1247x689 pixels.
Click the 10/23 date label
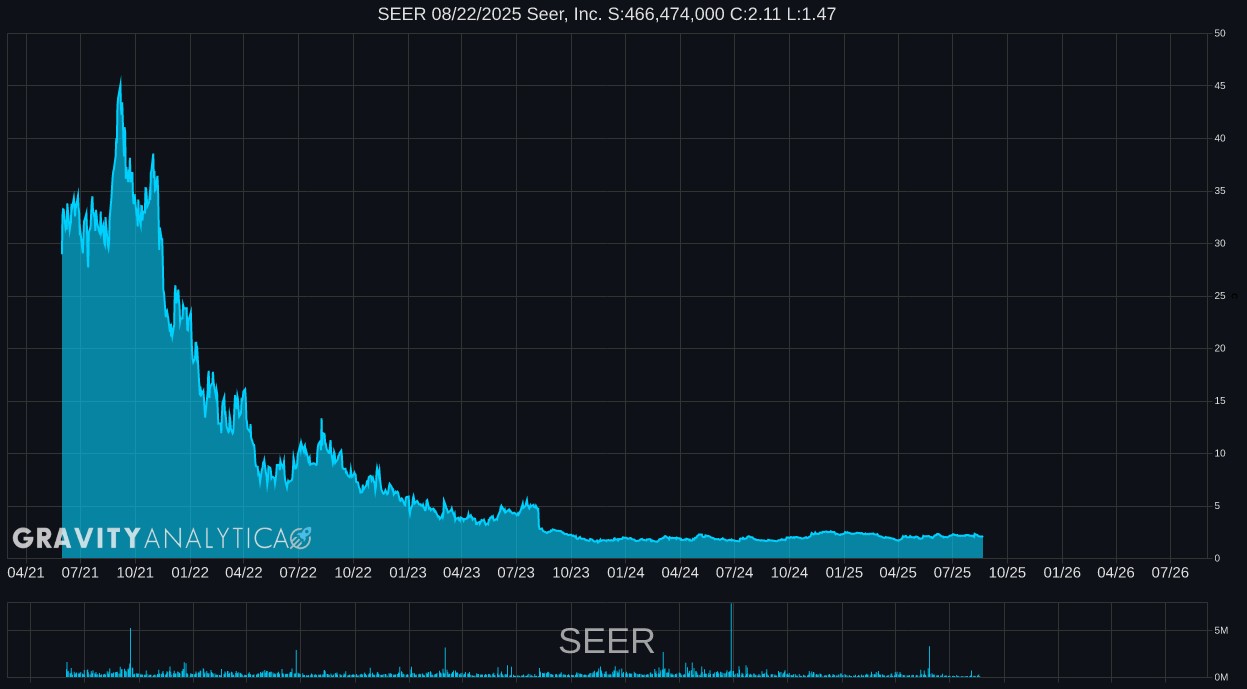(571, 572)
